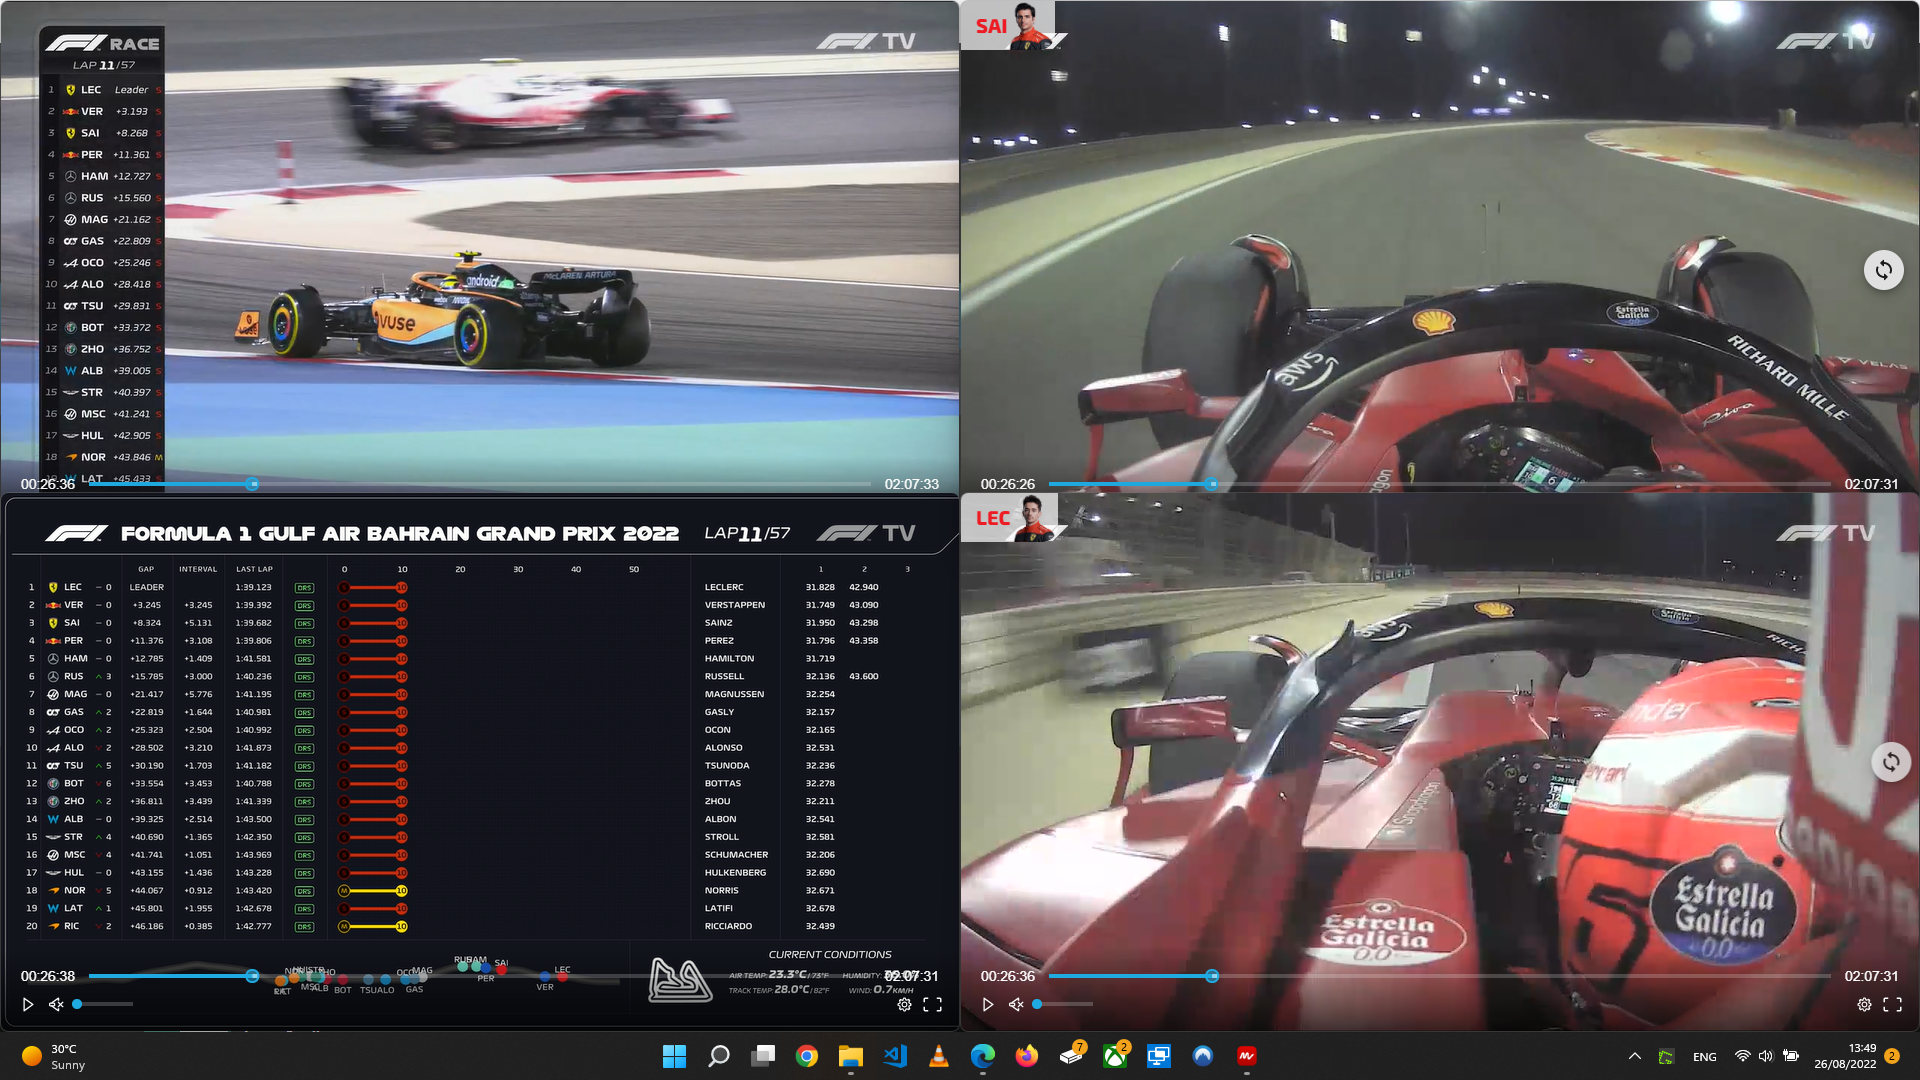The width and height of the screenshot is (1920, 1080).
Task: Click the LECLERC row in sector times
Action: [x=807, y=587]
